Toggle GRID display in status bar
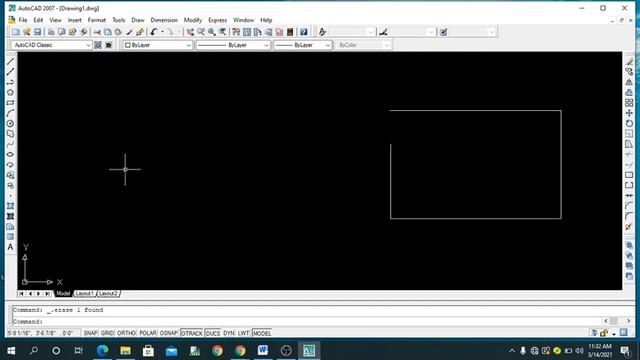 pyautogui.click(x=107, y=333)
